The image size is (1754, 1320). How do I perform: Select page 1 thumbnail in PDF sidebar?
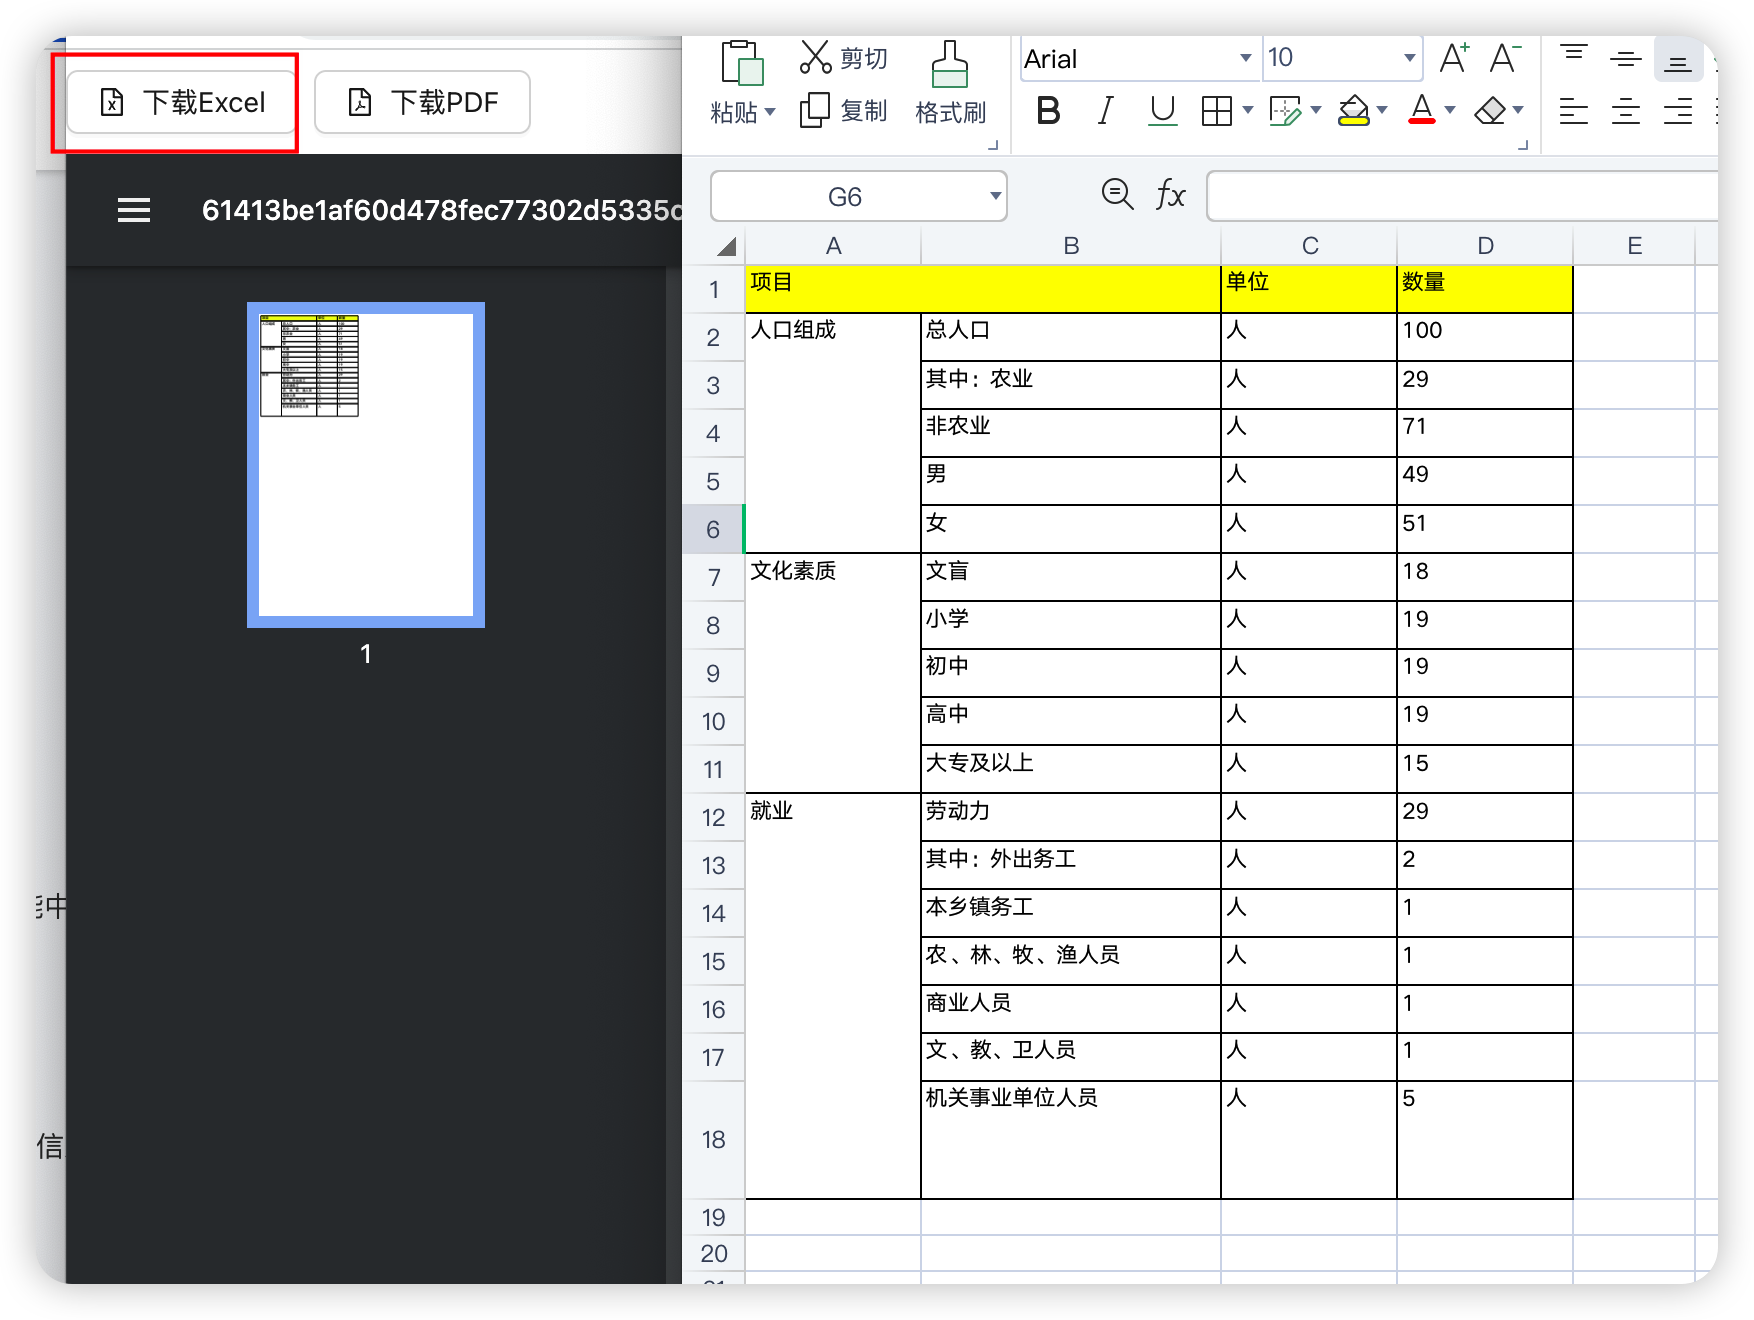tap(366, 465)
